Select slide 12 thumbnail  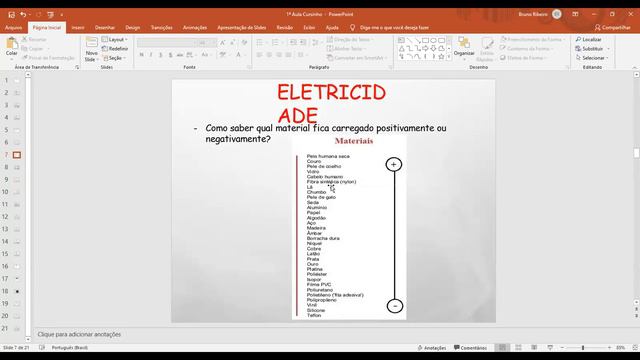click(x=17, y=217)
